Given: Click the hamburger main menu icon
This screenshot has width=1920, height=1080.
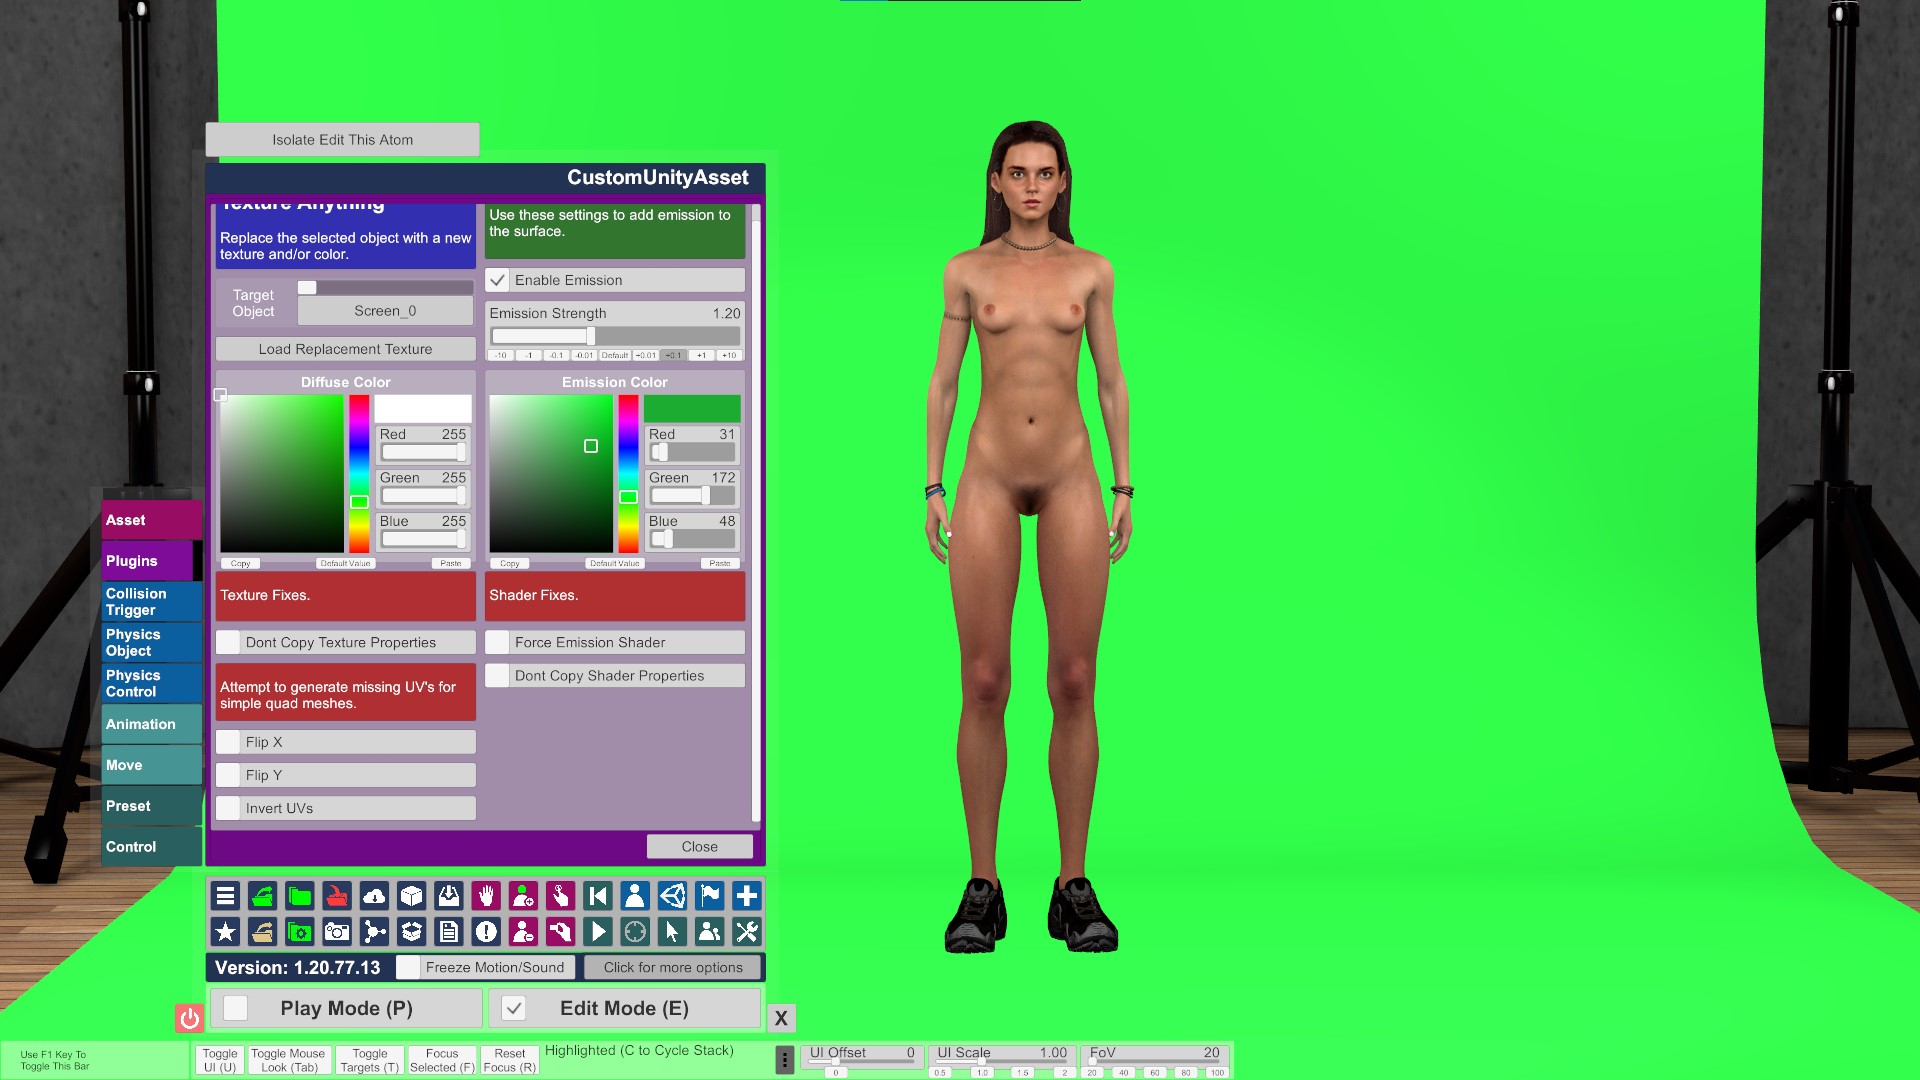Looking at the screenshot, I should (x=225, y=896).
